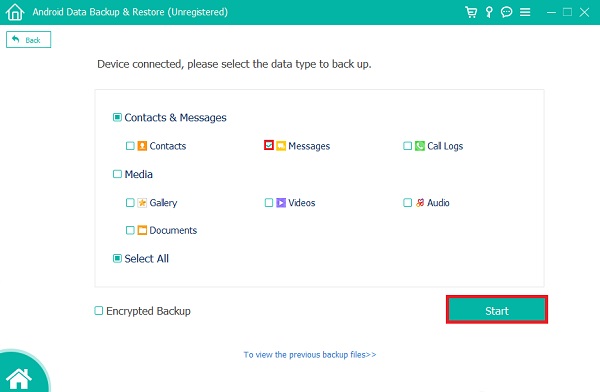
Task: Click the 'Videos' label text
Action: click(302, 203)
